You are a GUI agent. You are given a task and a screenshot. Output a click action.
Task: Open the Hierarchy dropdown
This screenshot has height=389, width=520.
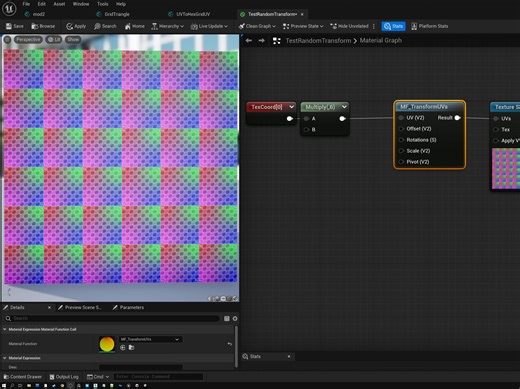167,26
